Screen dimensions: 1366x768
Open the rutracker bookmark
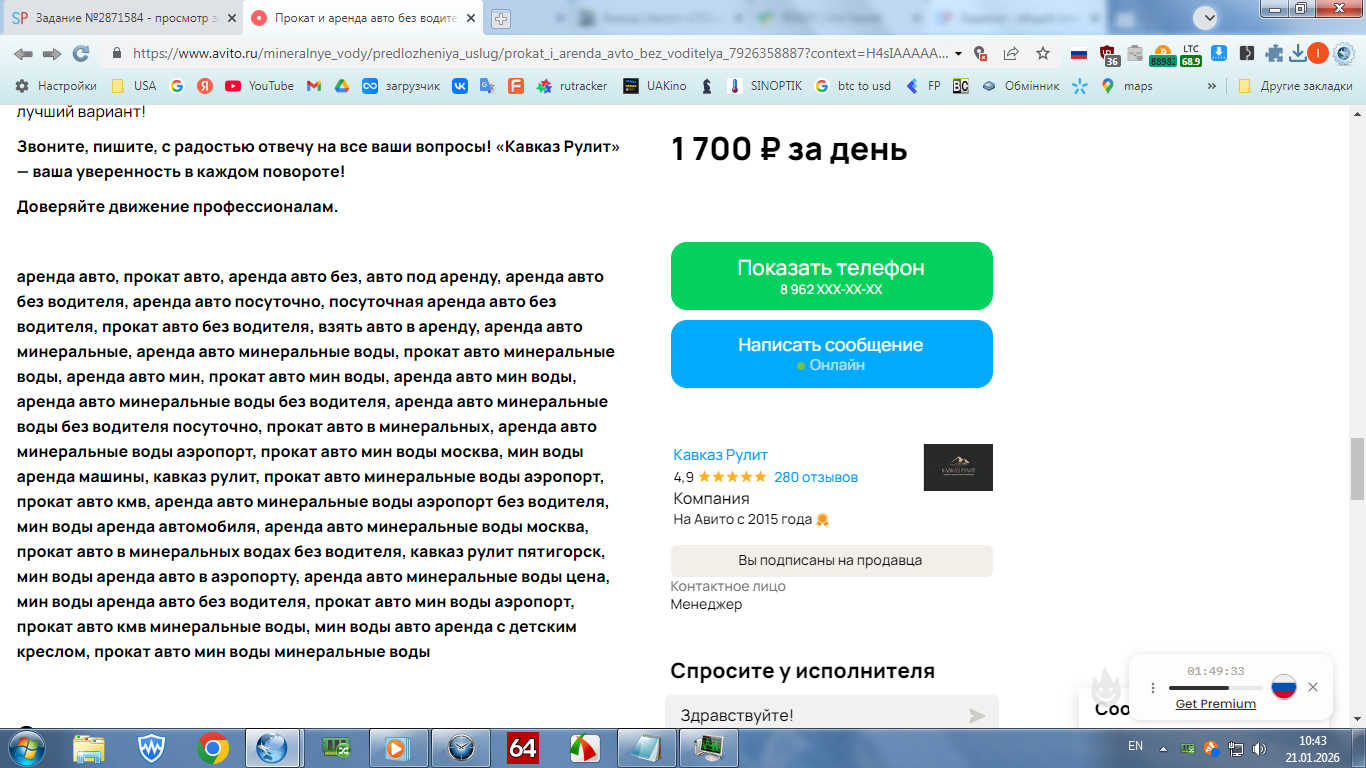click(x=572, y=86)
